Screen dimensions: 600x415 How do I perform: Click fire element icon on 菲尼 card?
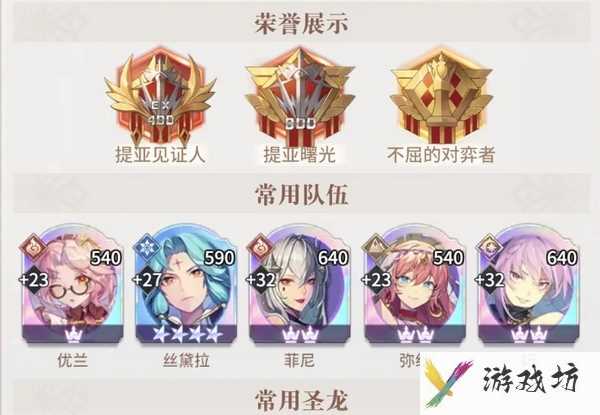(x=262, y=246)
